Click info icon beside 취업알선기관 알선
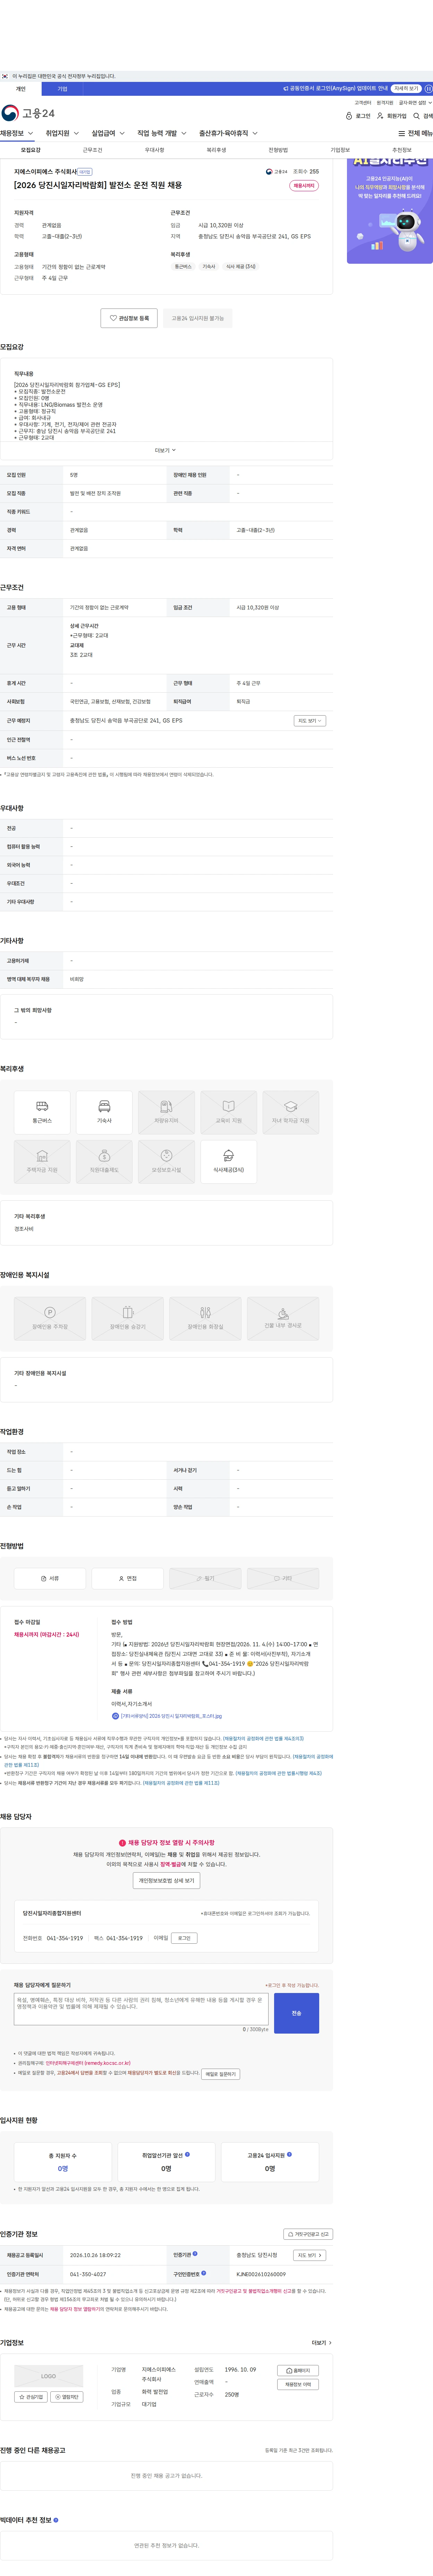Viewport: 433px width, 2576px height. tap(187, 2154)
